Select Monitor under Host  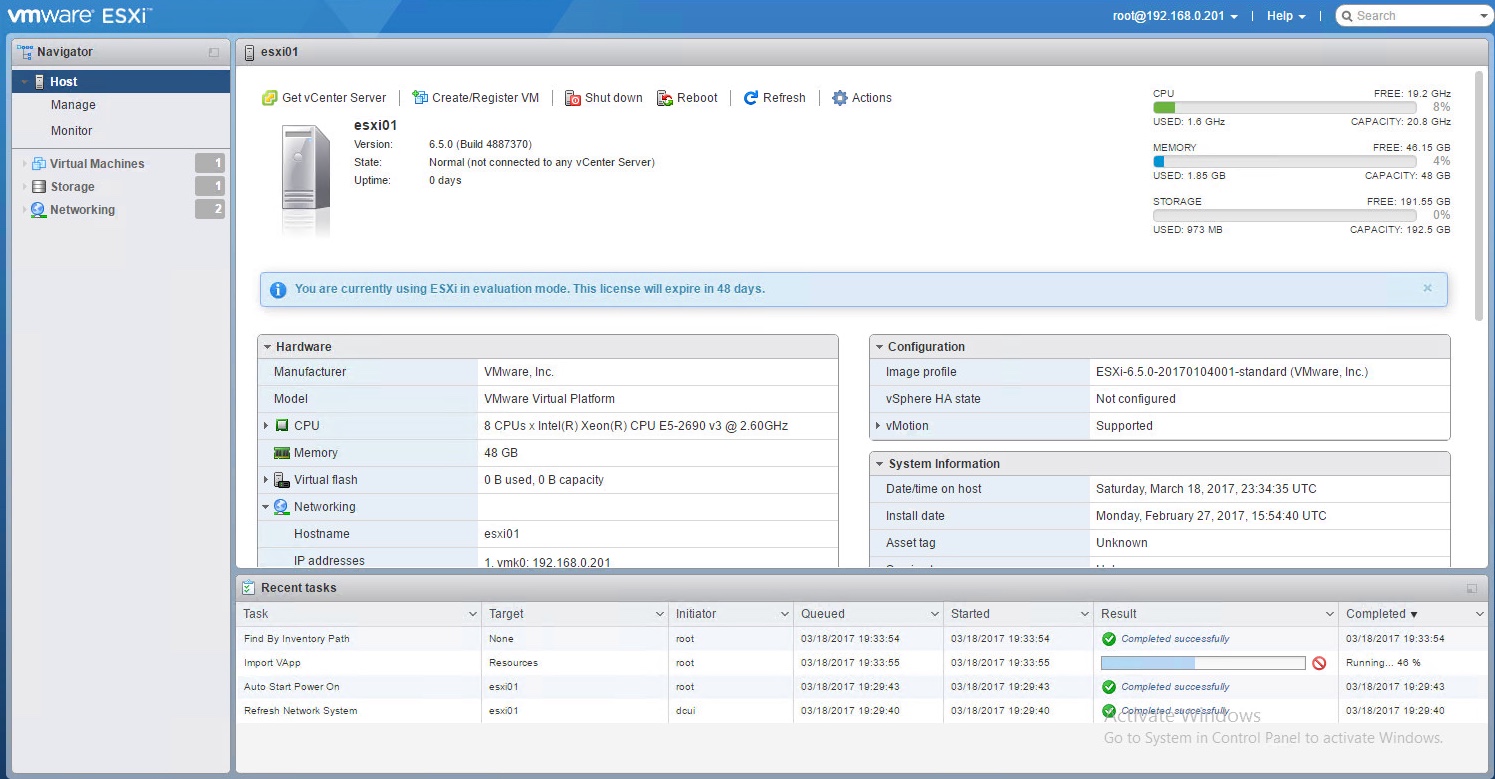[x=71, y=131]
